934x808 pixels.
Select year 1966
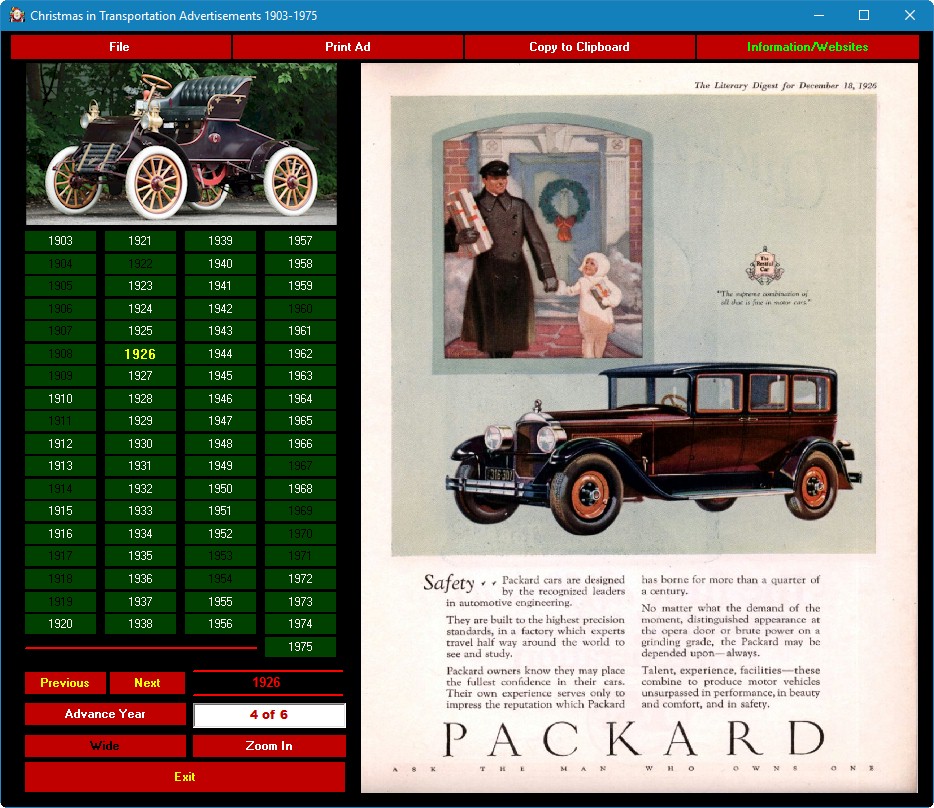pos(300,444)
